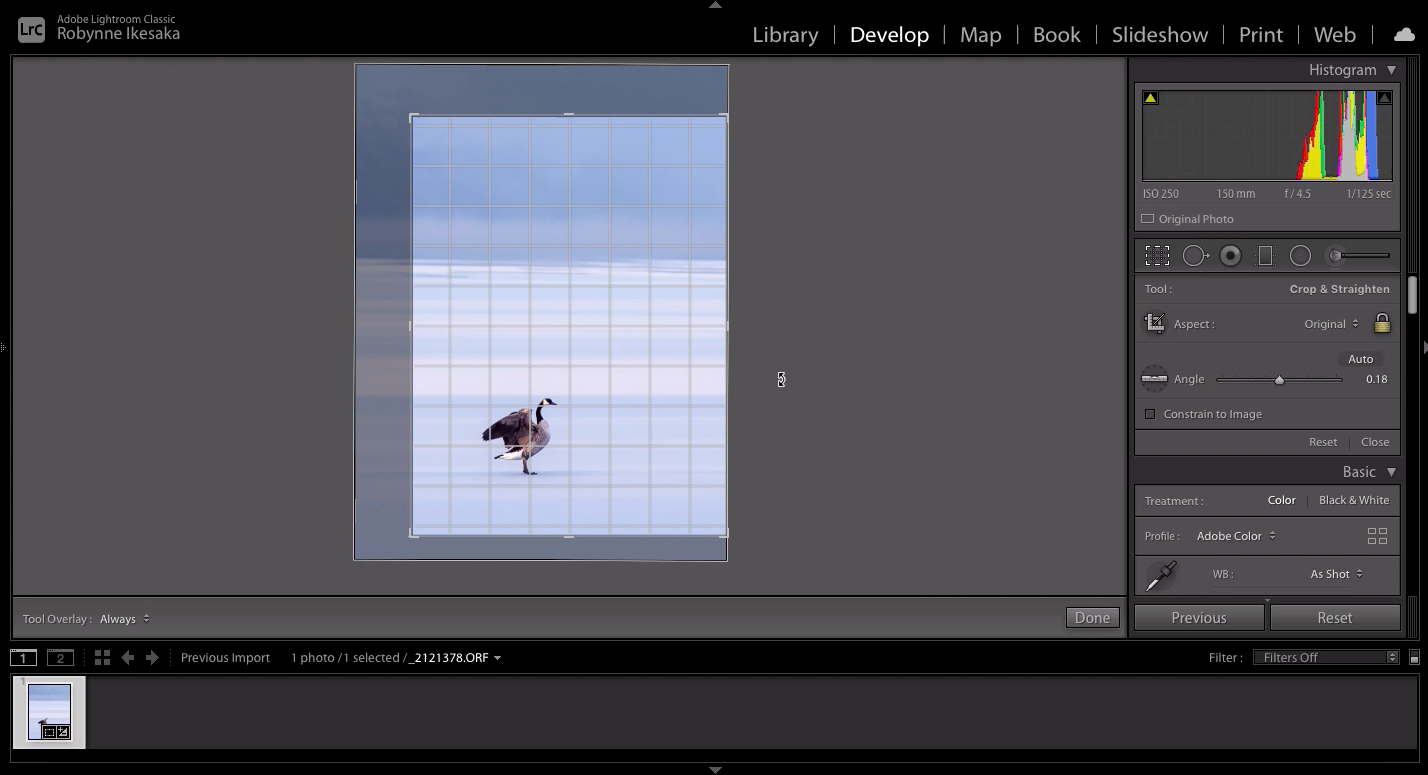Switch to the Map module
This screenshot has width=1428, height=775.
click(980, 34)
